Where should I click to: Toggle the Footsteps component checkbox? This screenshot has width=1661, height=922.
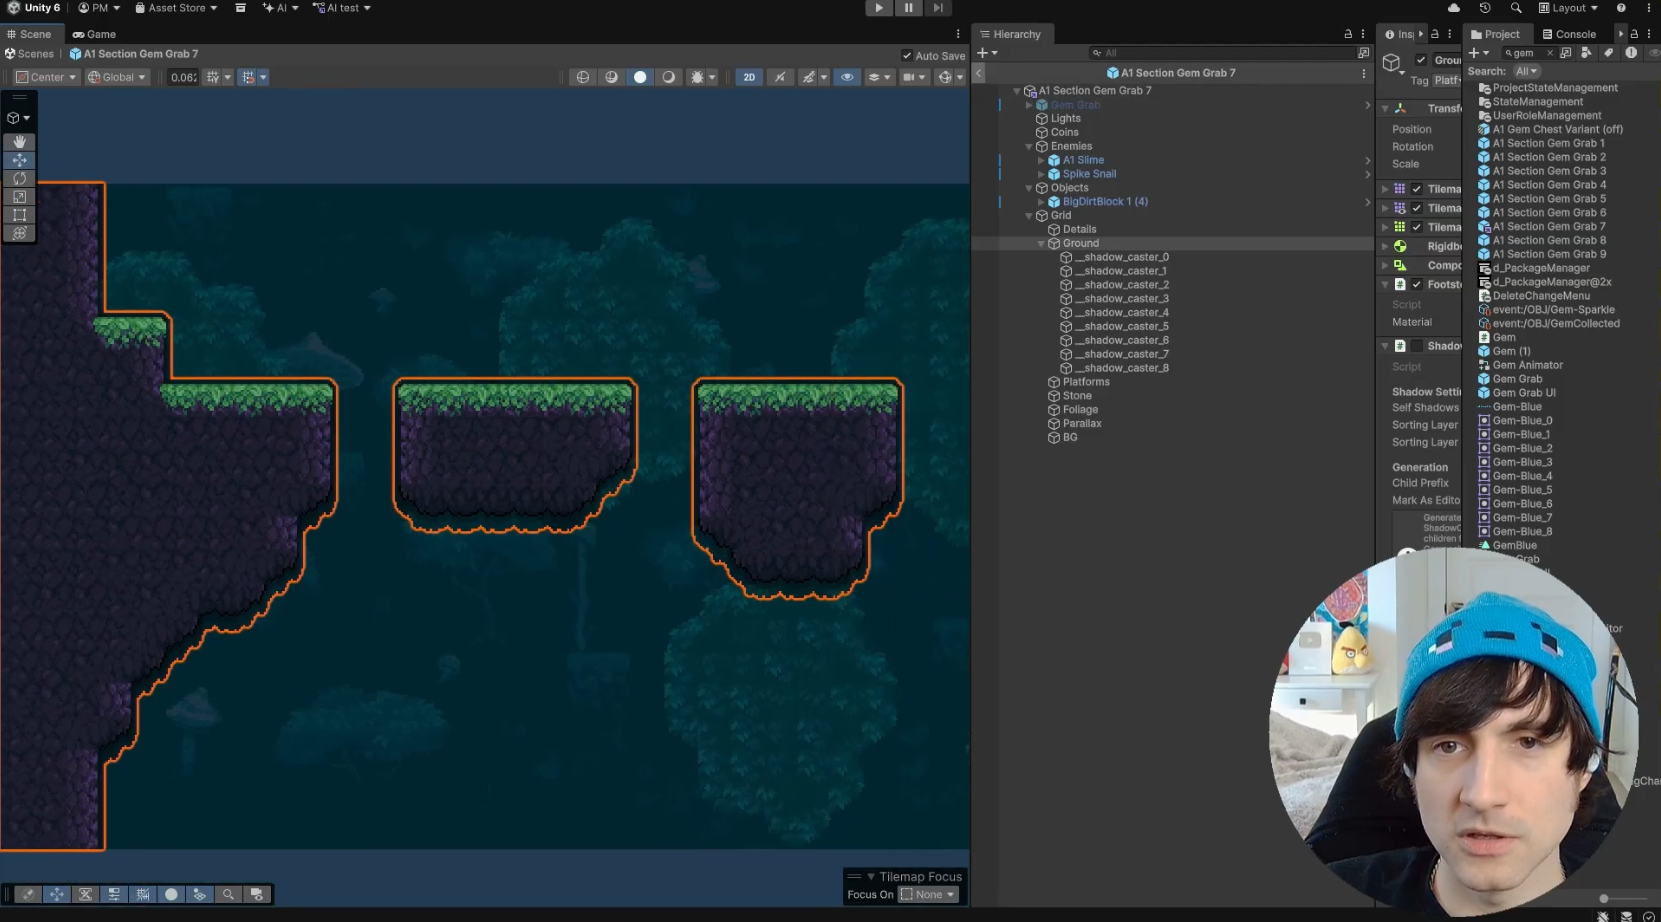click(x=1416, y=285)
